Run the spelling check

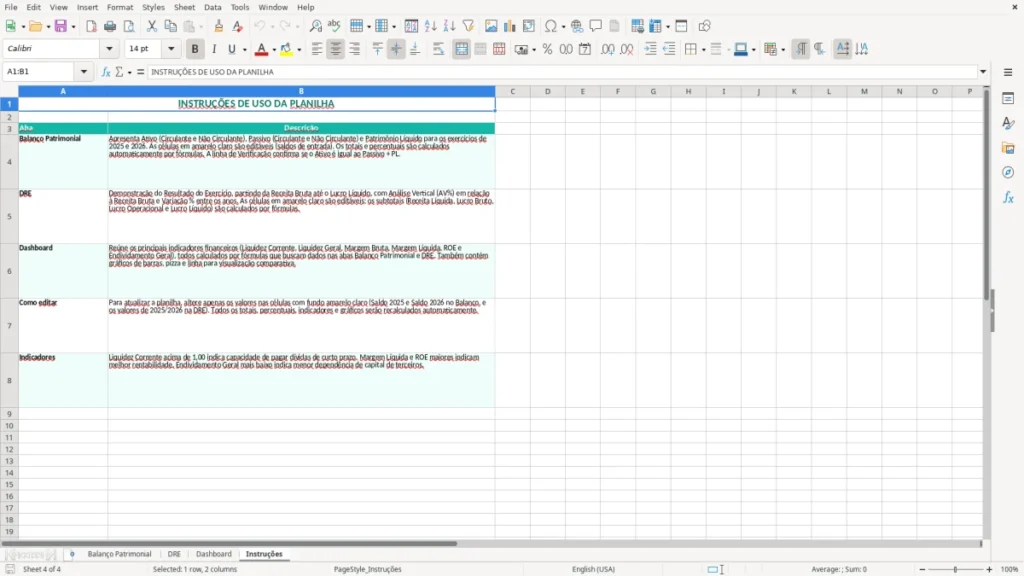point(334,26)
